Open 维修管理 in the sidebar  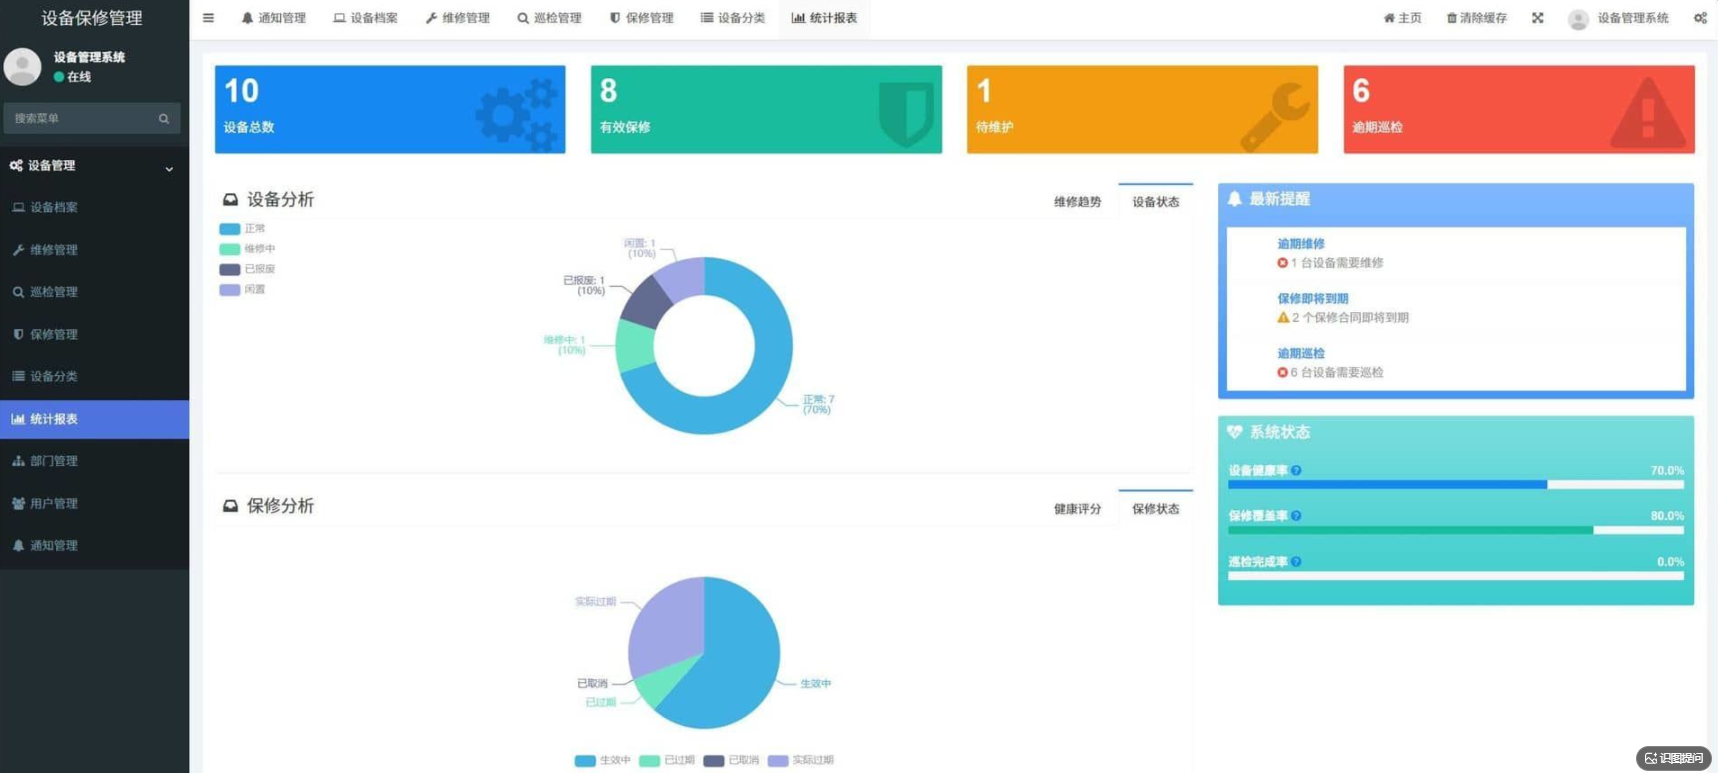pos(94,250)
